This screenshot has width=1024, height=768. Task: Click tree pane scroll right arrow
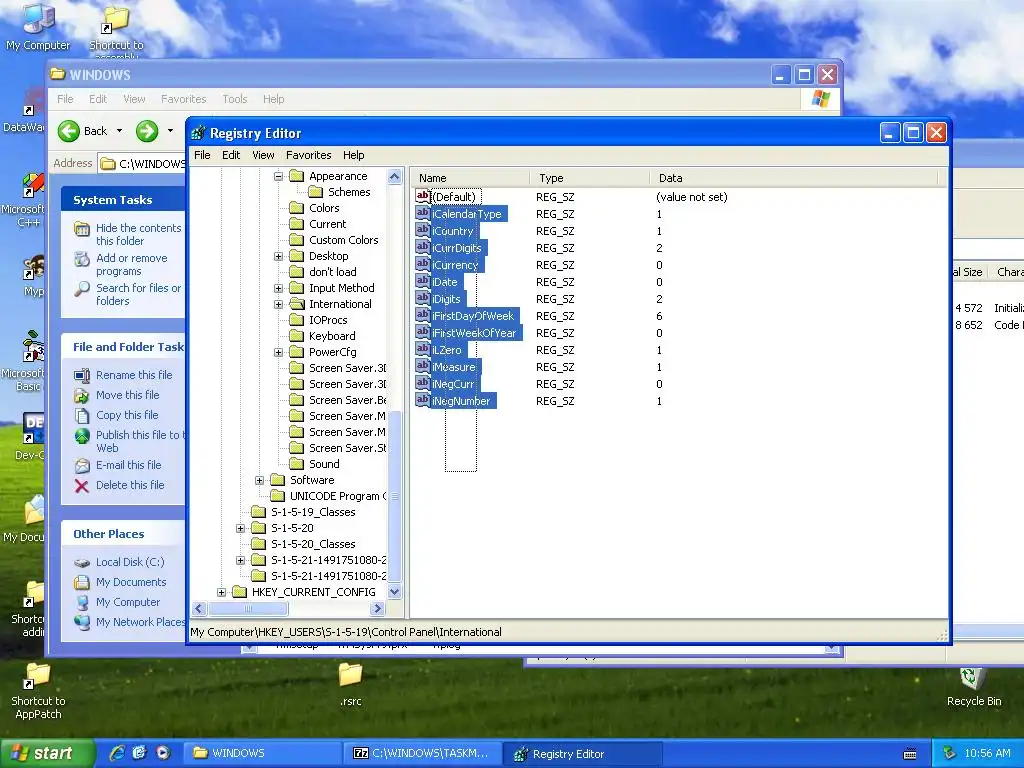[377, 609]
